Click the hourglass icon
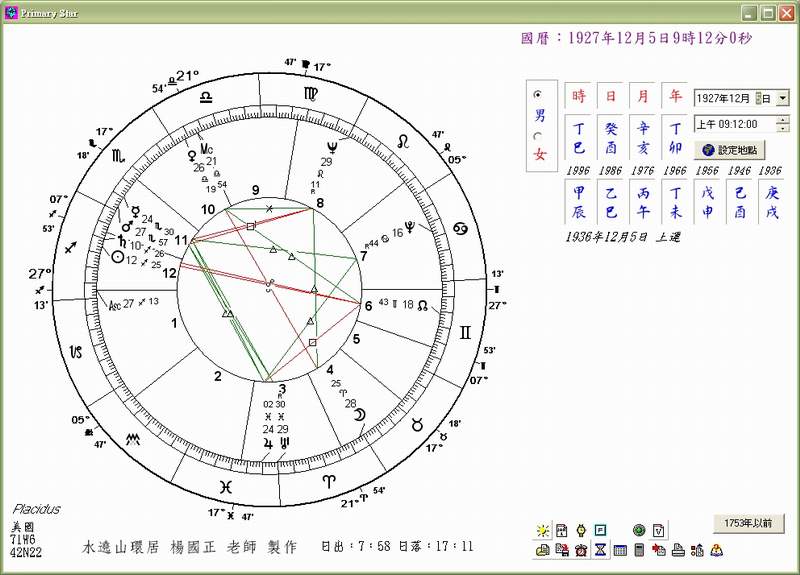The height and width of the screenshot is (575, 800). click(600, 550)
